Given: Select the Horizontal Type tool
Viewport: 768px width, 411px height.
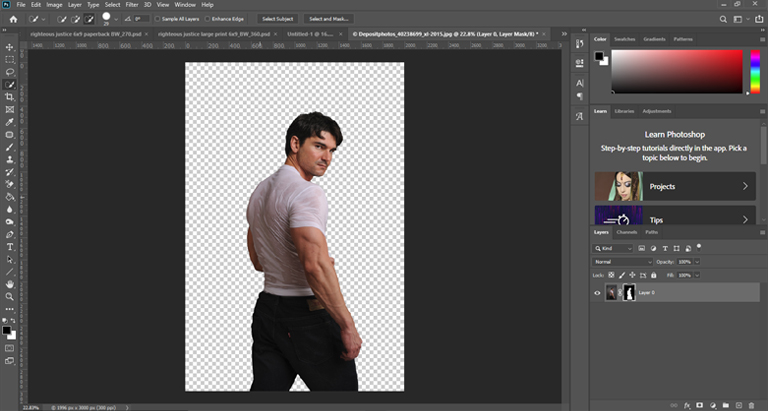Looking at the screenshot, I should (10, 246).
